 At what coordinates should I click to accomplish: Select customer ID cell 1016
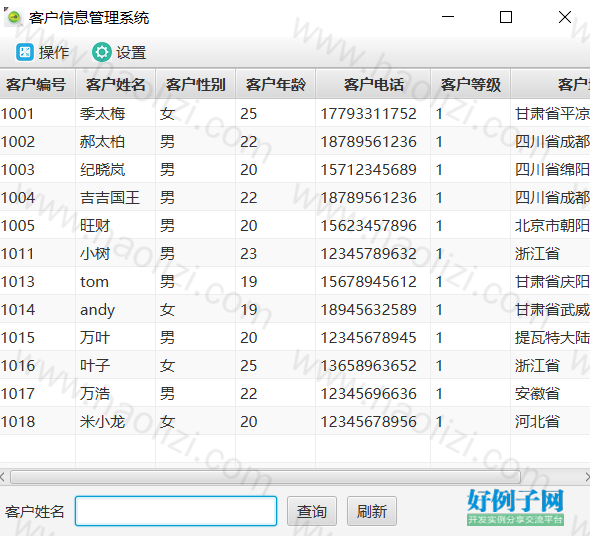pos(38,365)
